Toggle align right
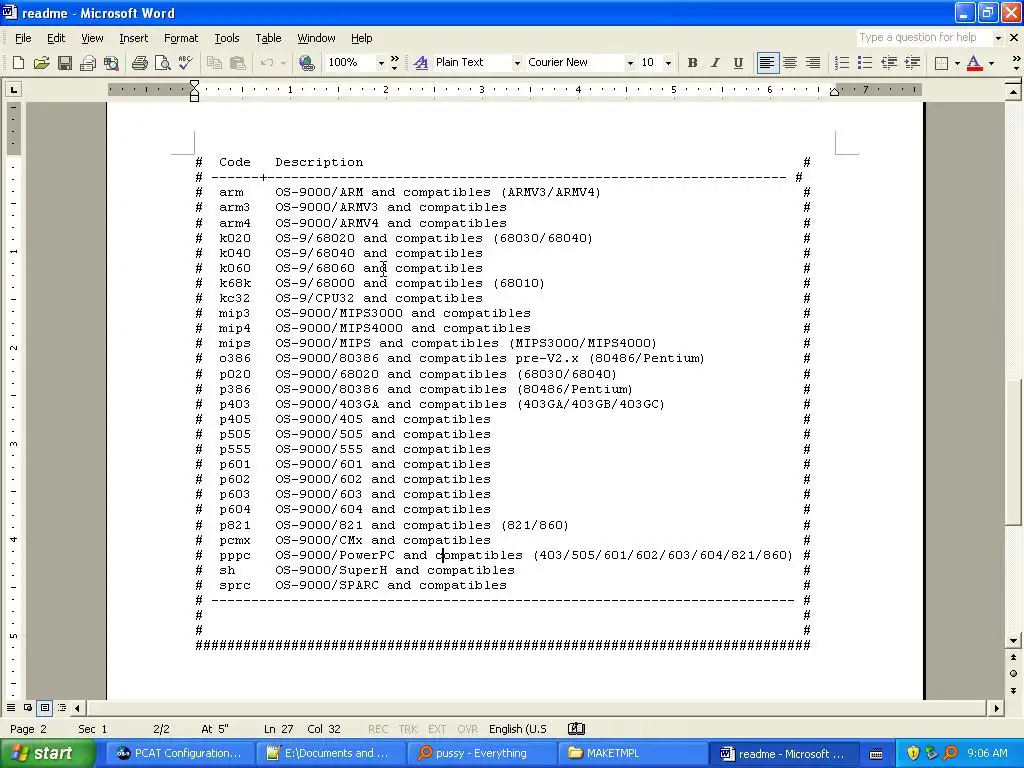 click(x=813, y=63)
